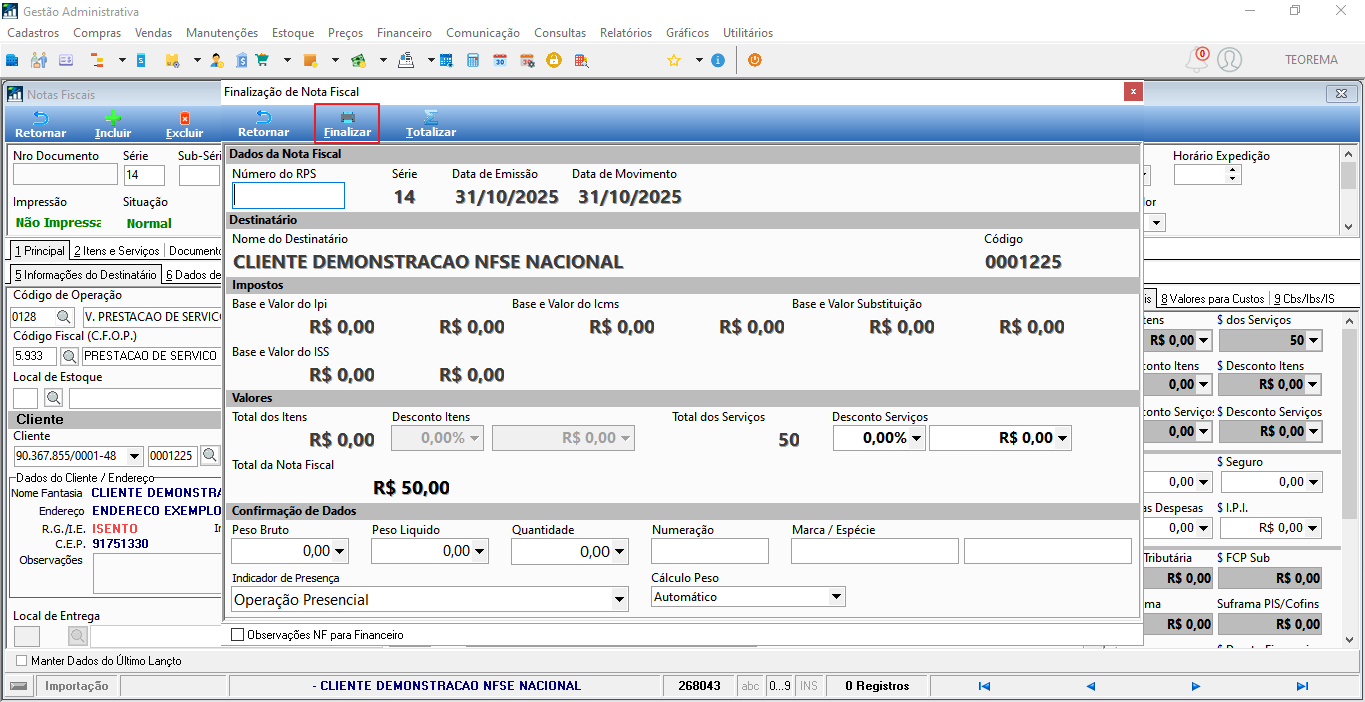Click magnifier beside C.F.O.P. 5.933
The width and height of the screenshot is (1365, 702).
pyautogui.click(x=70, y=356)
